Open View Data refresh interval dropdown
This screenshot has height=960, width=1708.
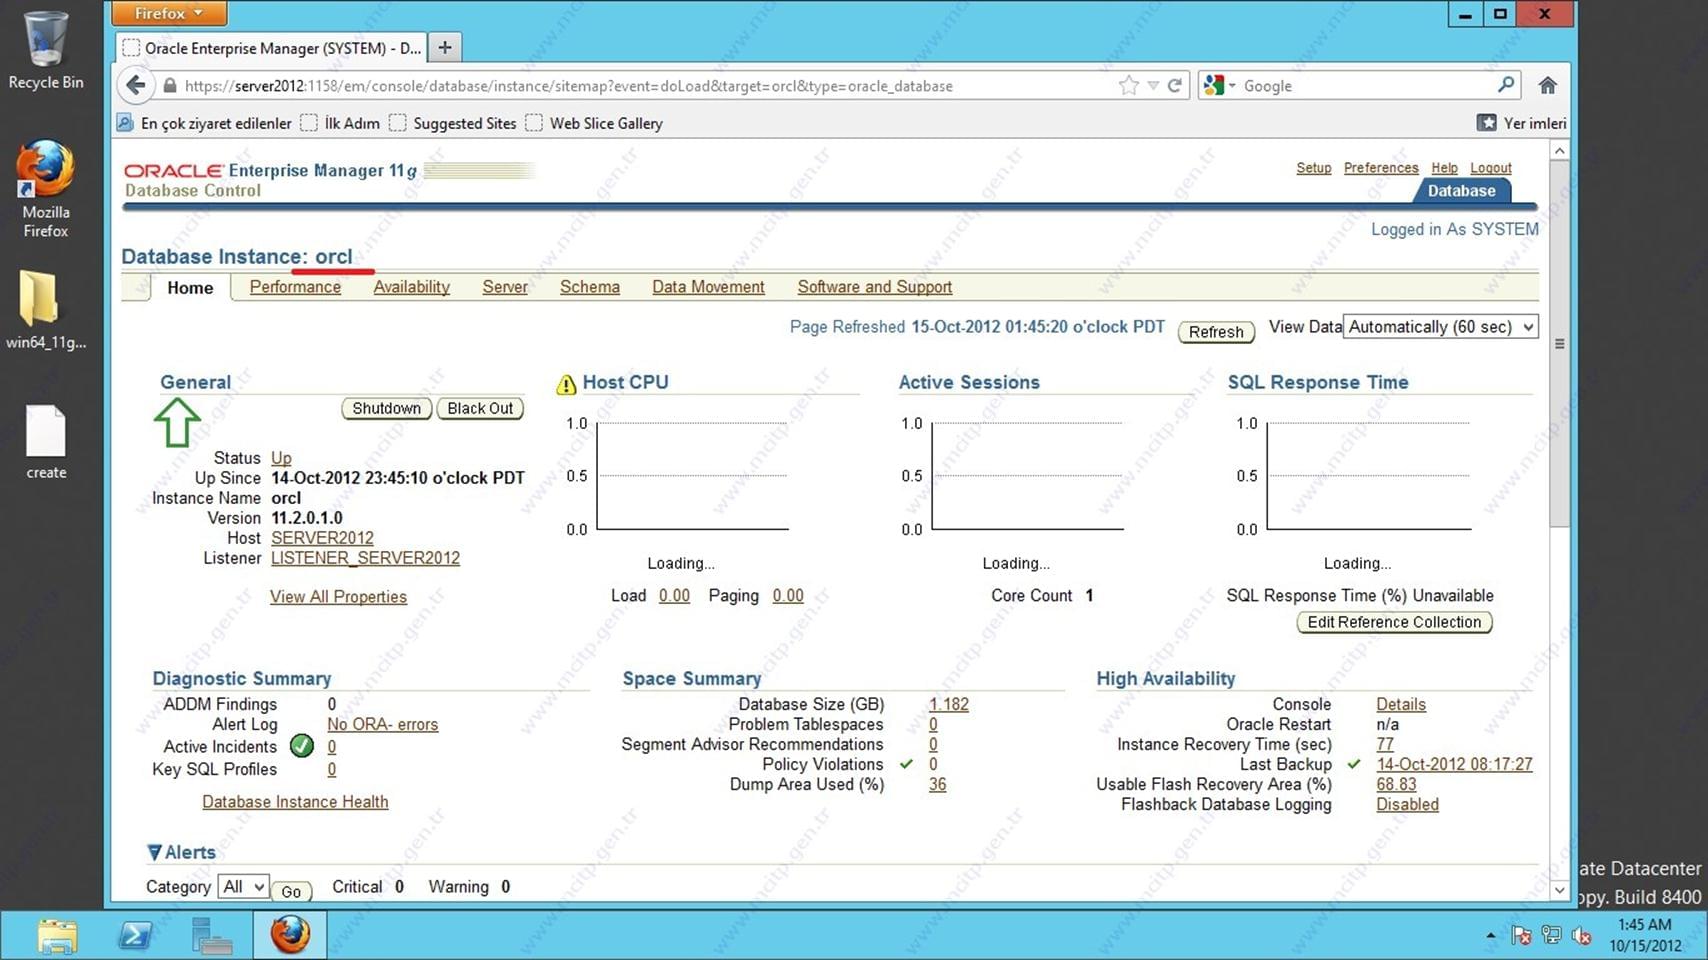(x=1440, y=327)
